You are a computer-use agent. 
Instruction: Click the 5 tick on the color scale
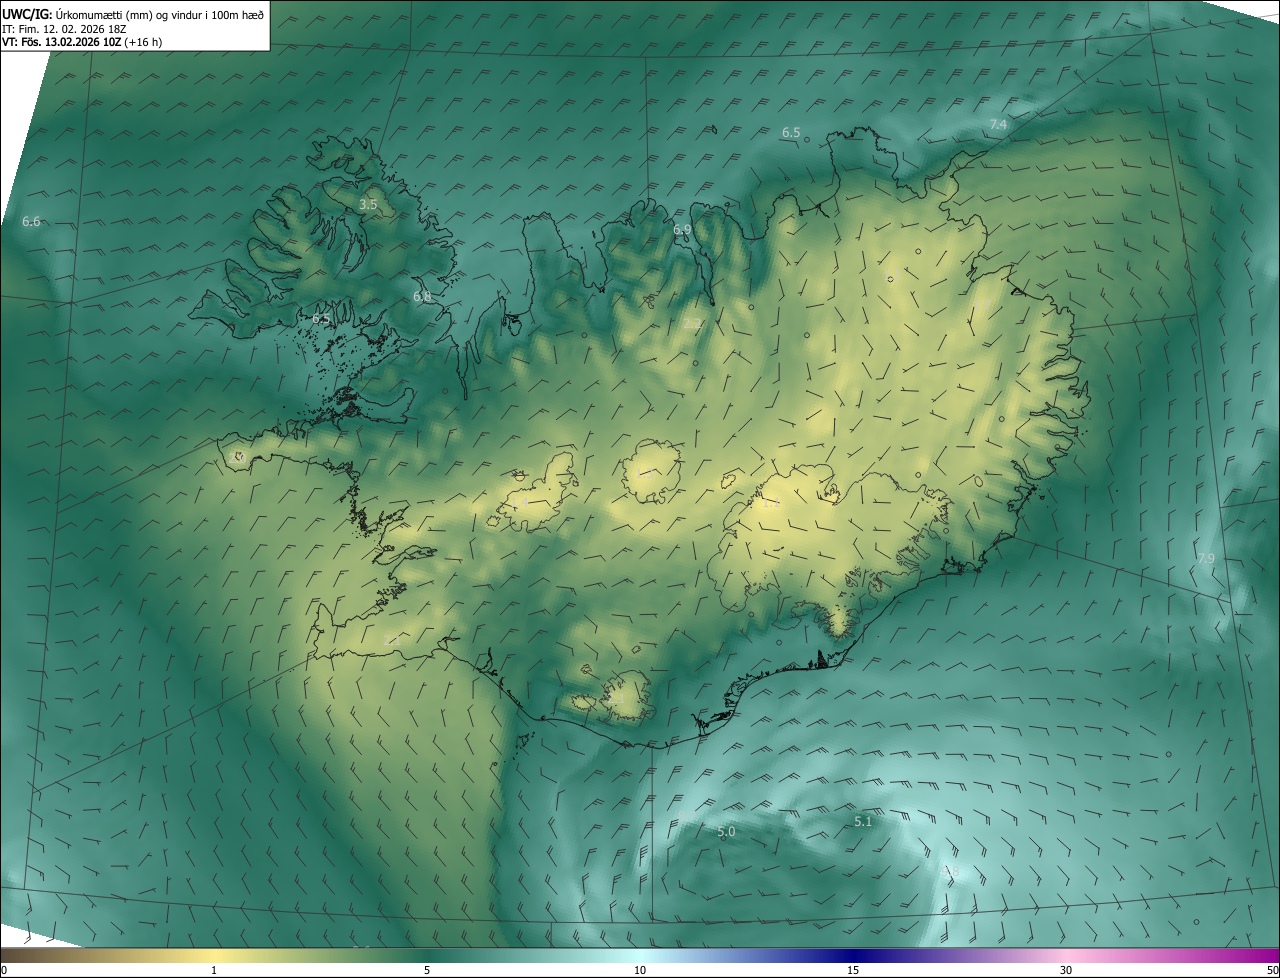point(427,970)
